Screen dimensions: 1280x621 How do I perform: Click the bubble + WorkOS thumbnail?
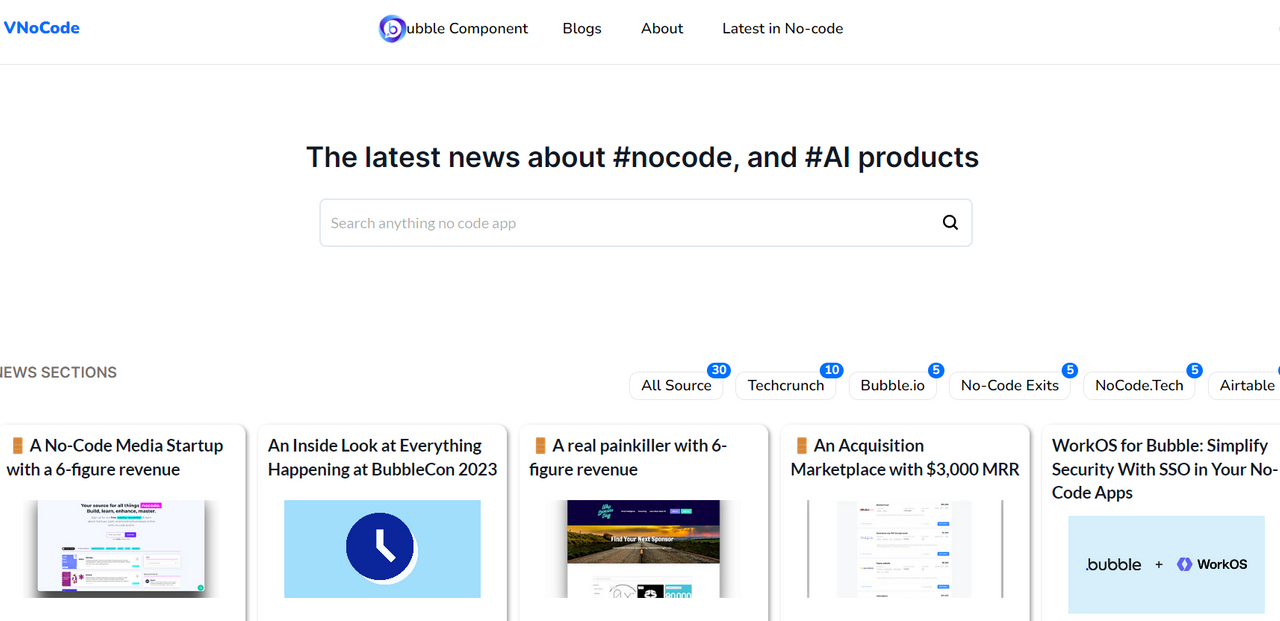(x=1166, y=564)
